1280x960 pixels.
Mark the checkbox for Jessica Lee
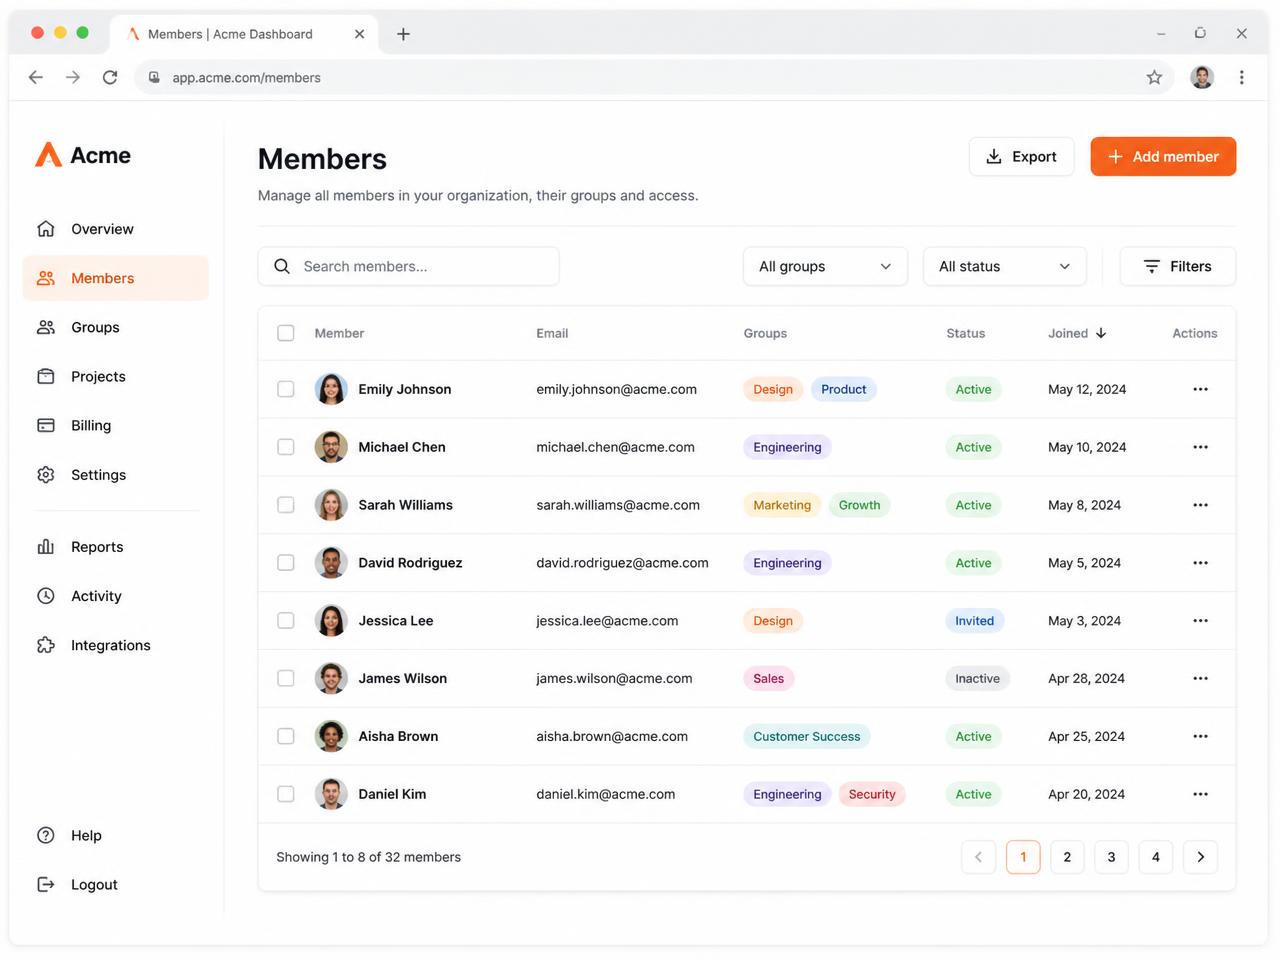point(286,621)
